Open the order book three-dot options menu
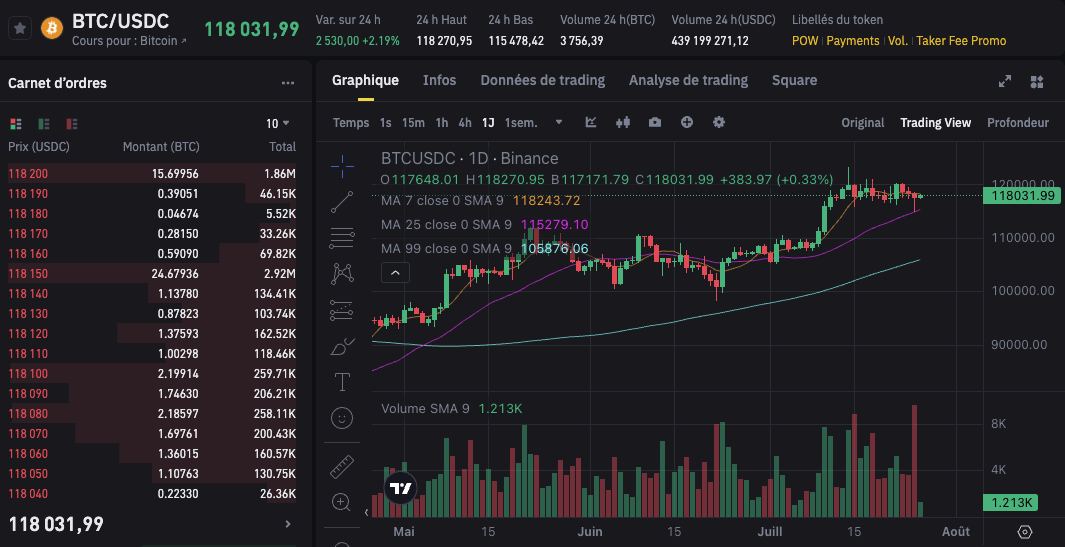 click(x=288, y=83)
